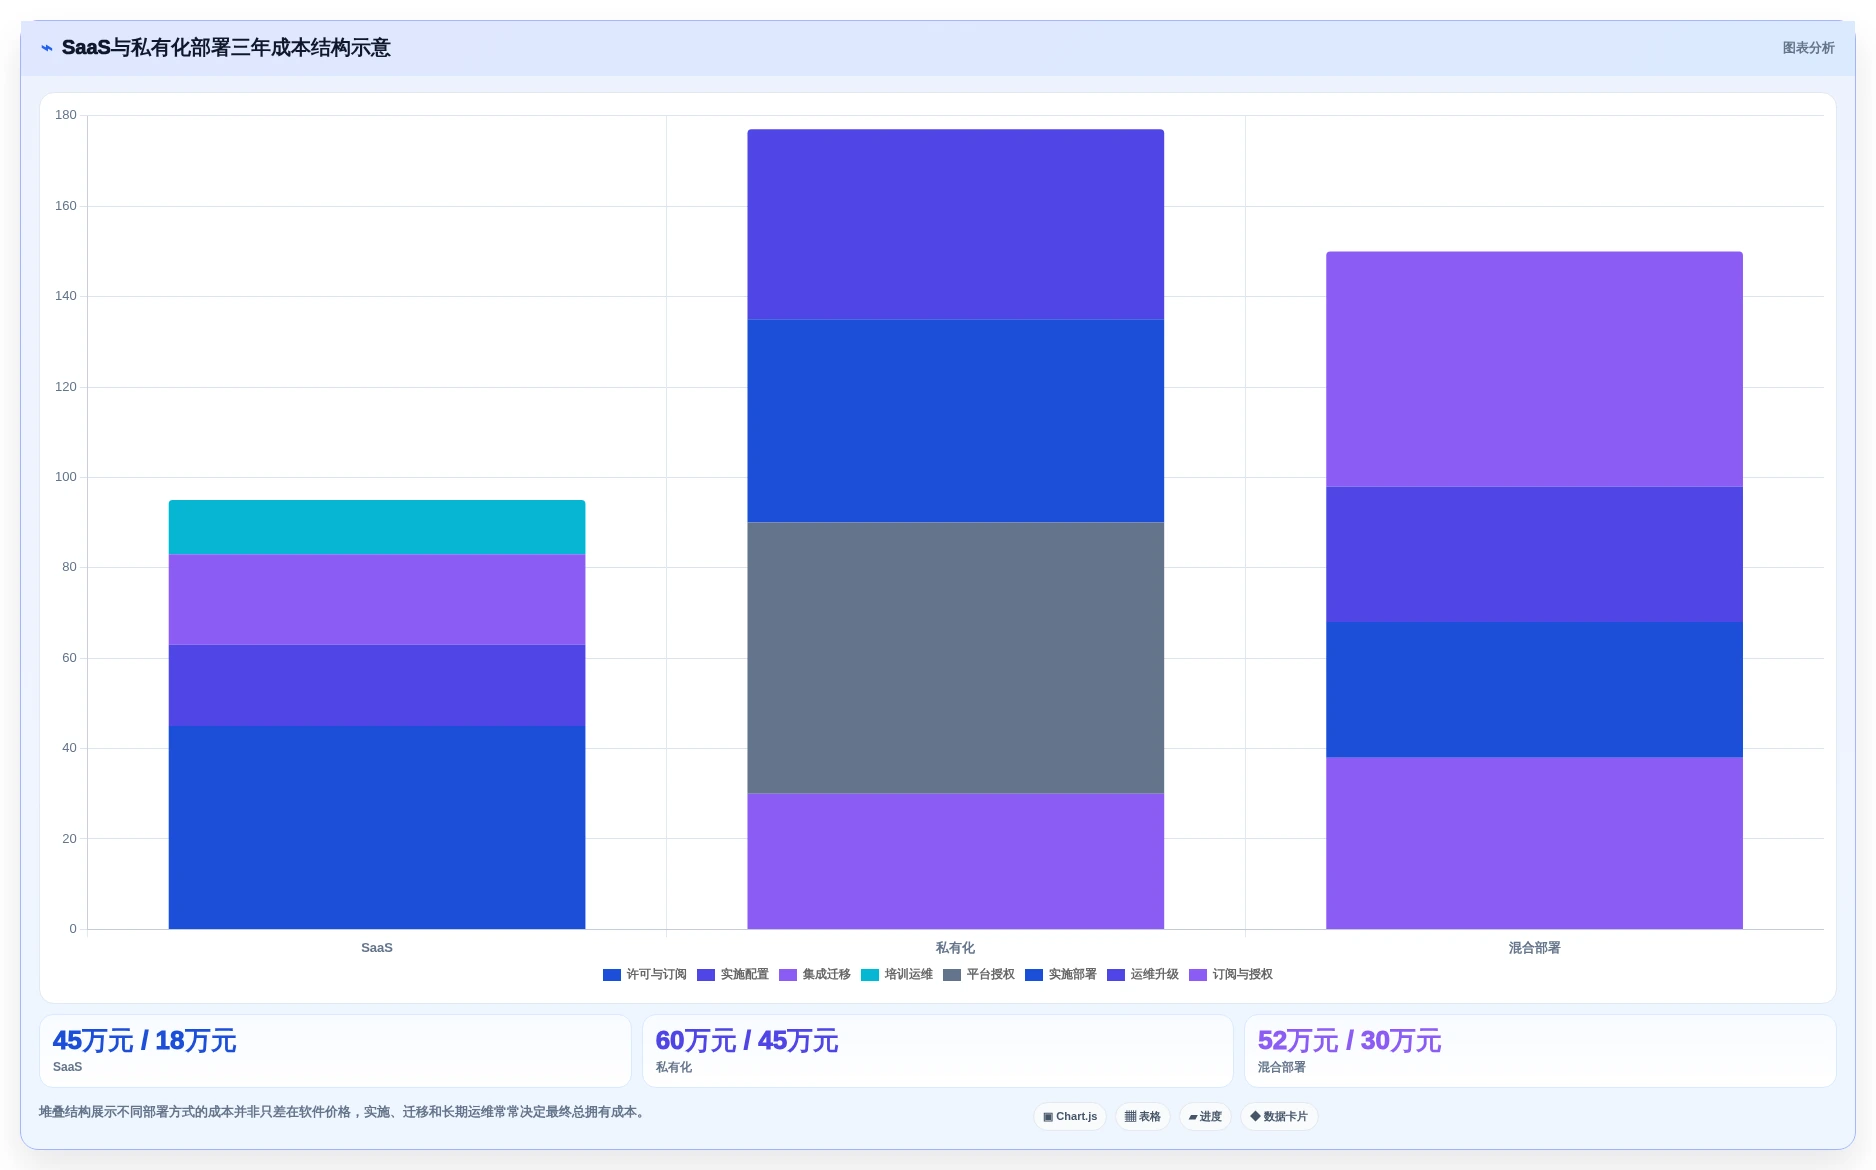Click the cyan top segment of SaaS bar
This screenshot has width=1876, height=1170.
(x=377, y=527)
